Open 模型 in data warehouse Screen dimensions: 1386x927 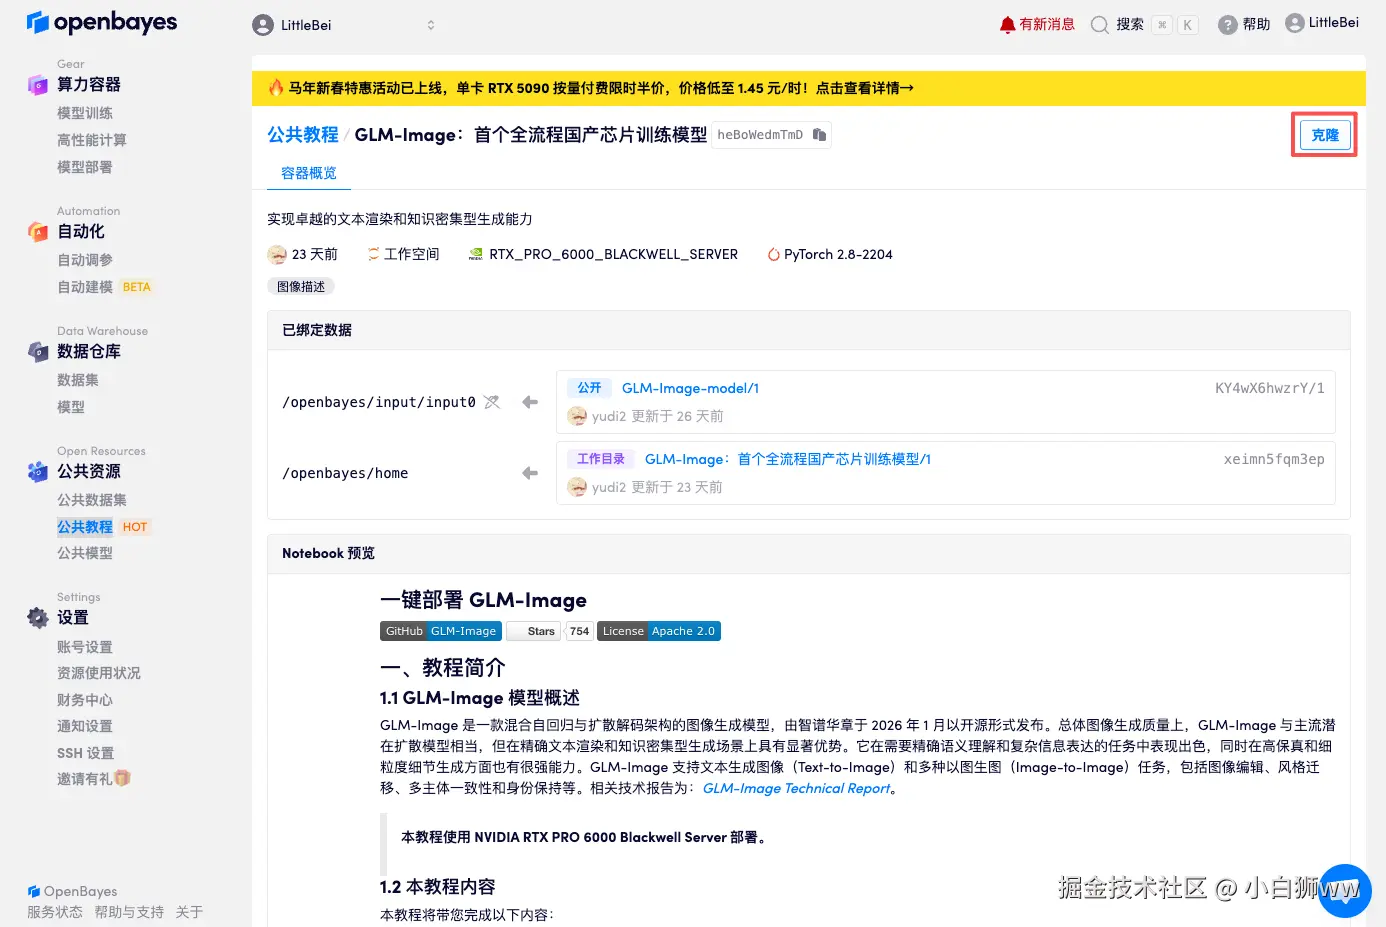pos(71,407)
